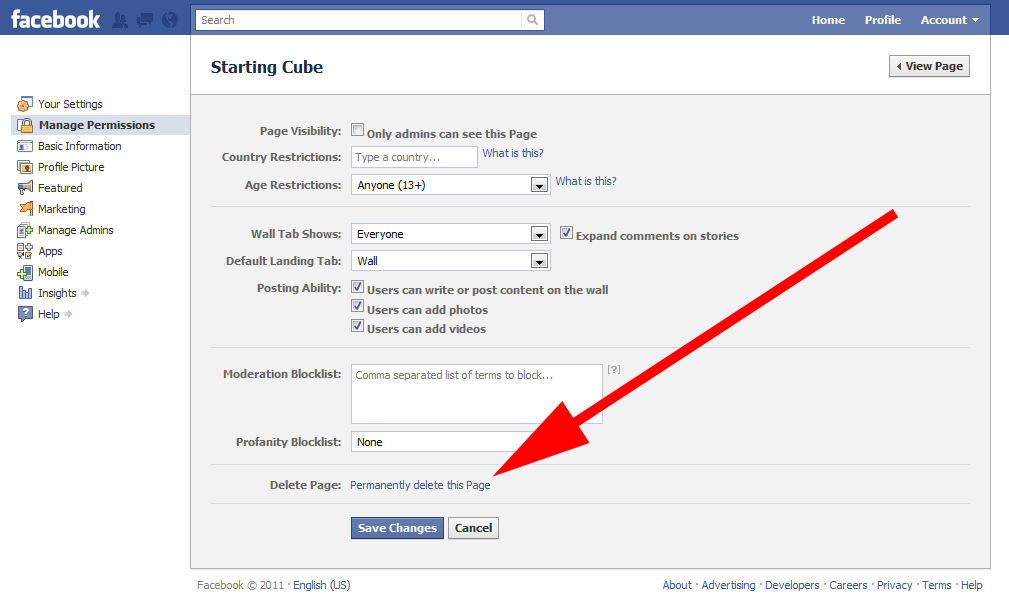Screen dimensions: 1009x605
Task: Click the delete link to remove Page
Action: (428, 485)
